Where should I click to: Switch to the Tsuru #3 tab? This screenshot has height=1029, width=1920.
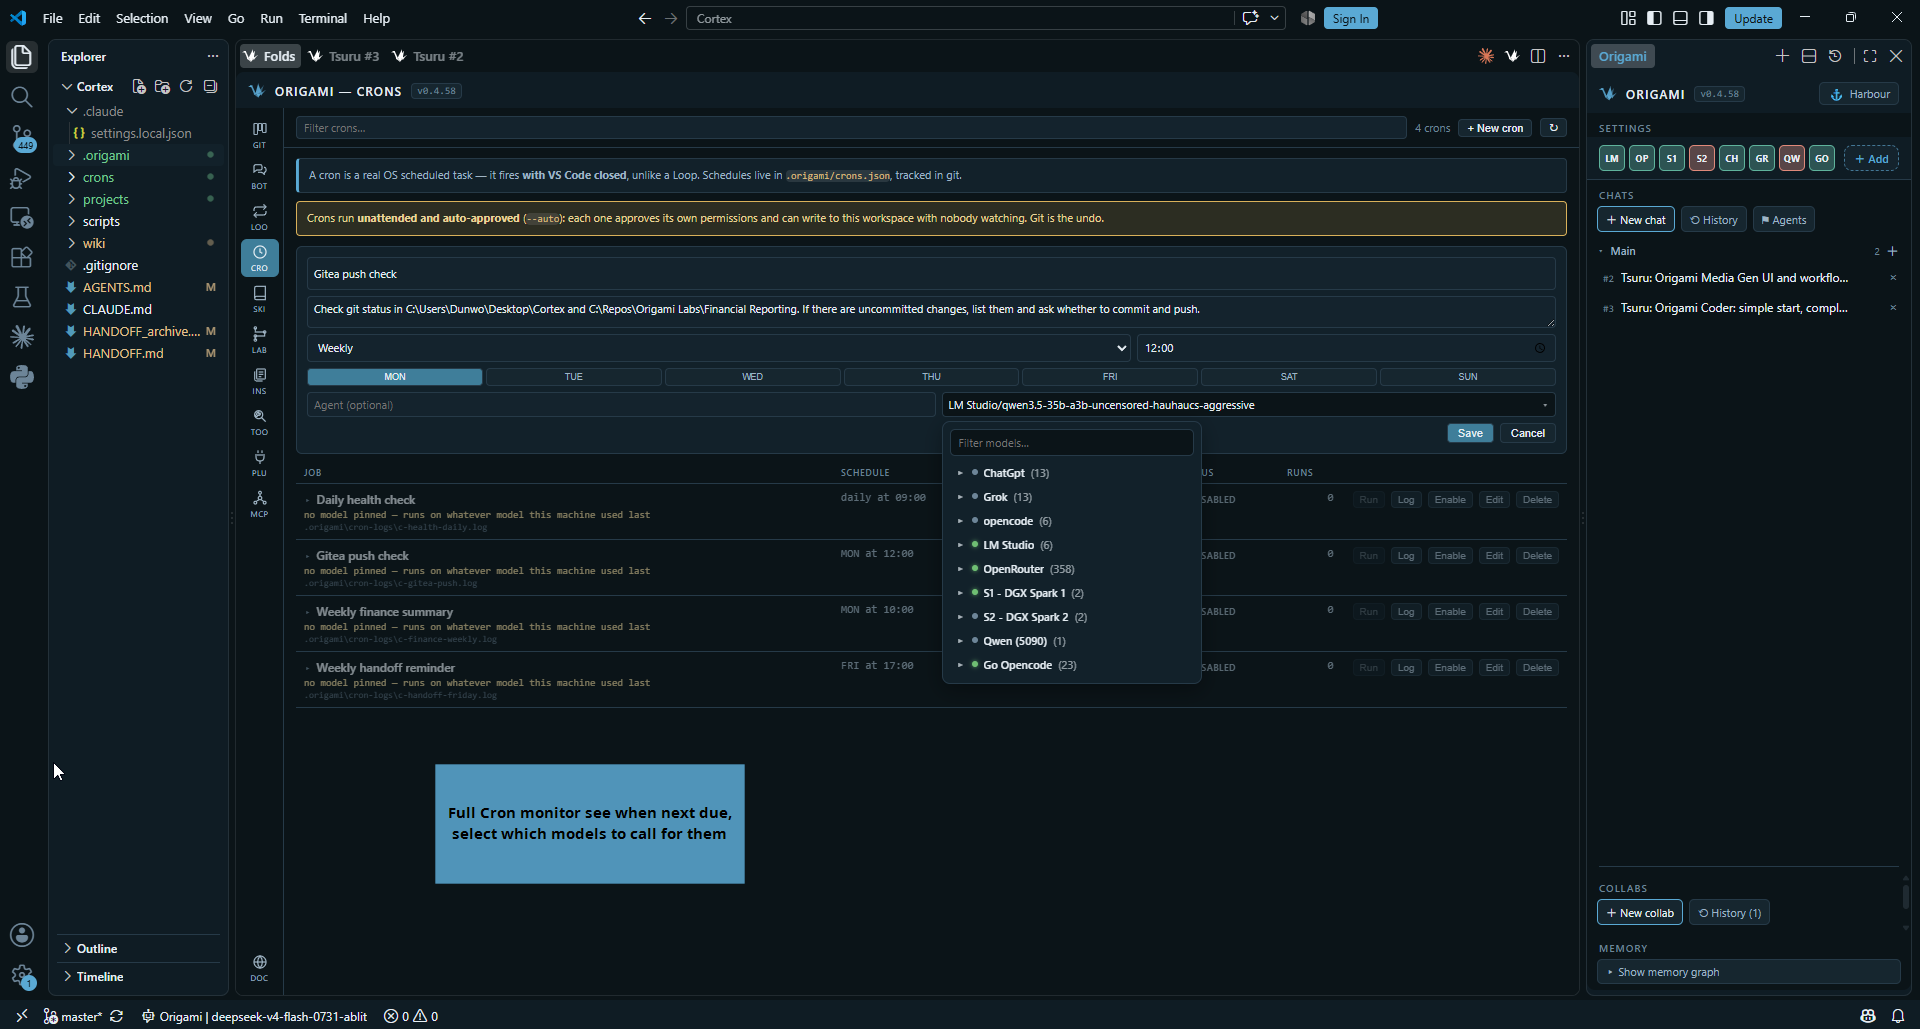click(344, 56)
